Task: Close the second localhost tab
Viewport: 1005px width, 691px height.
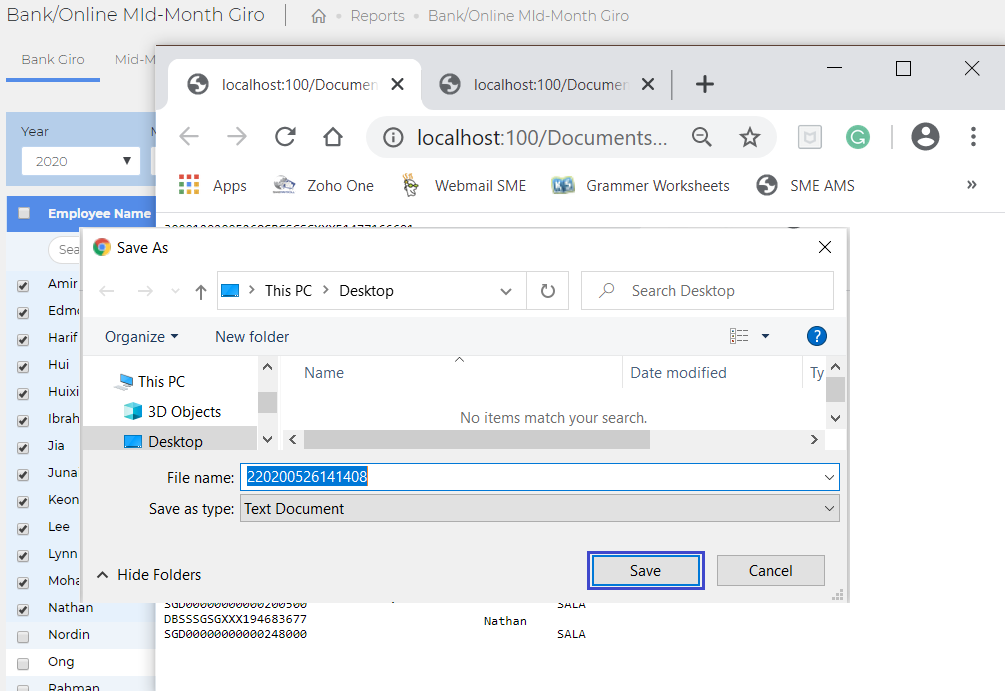Action: tap(648, 84)
